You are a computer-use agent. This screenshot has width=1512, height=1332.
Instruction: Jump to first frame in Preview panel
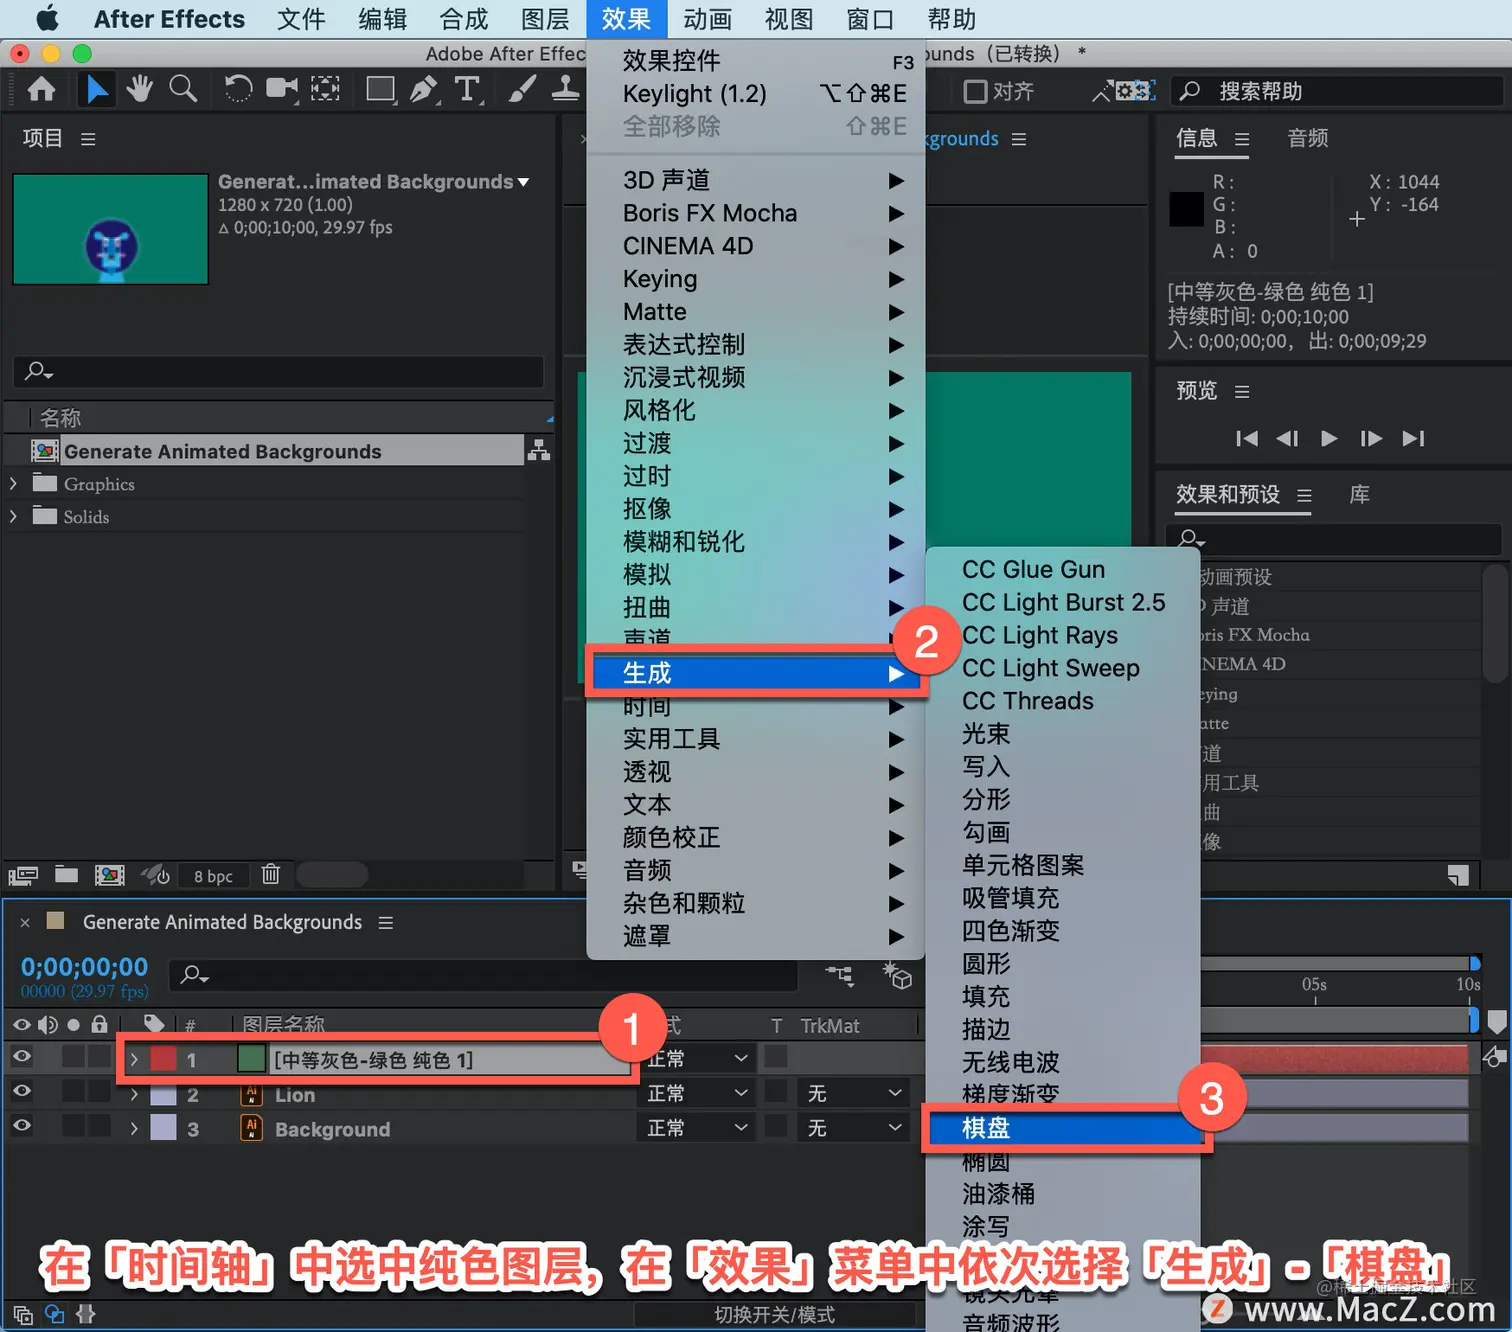coord(1246,438)
